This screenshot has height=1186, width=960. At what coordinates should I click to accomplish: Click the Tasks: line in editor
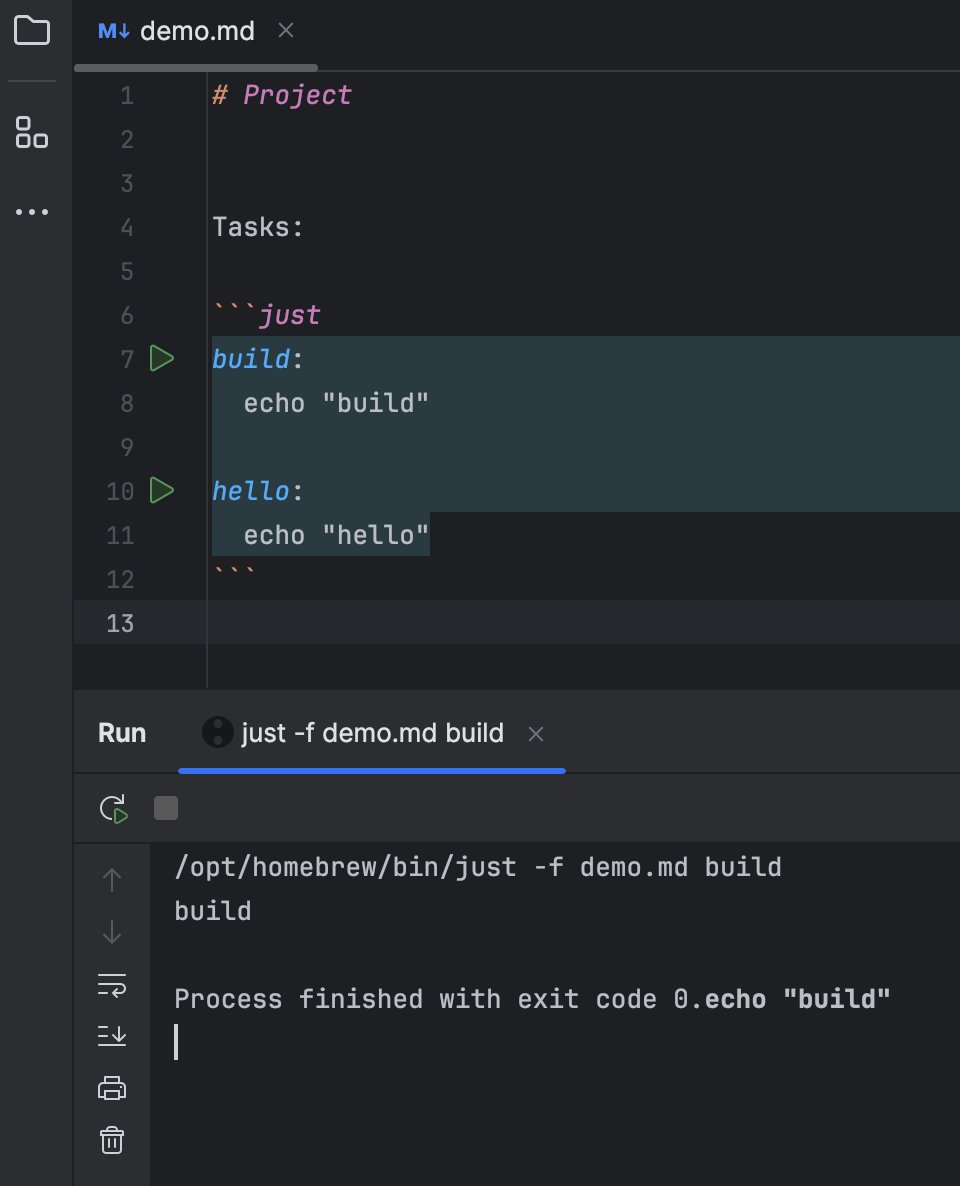click(x=257, y=227)
